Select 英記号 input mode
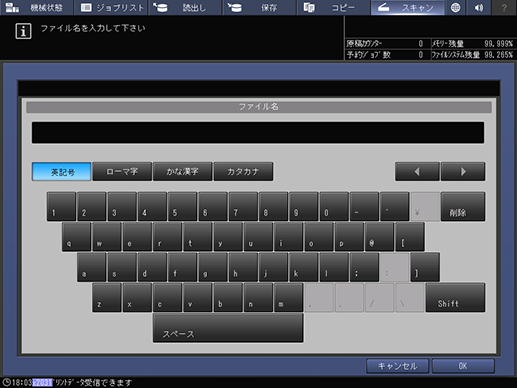The height and width of the screenshot is (388, 517). 62,172
